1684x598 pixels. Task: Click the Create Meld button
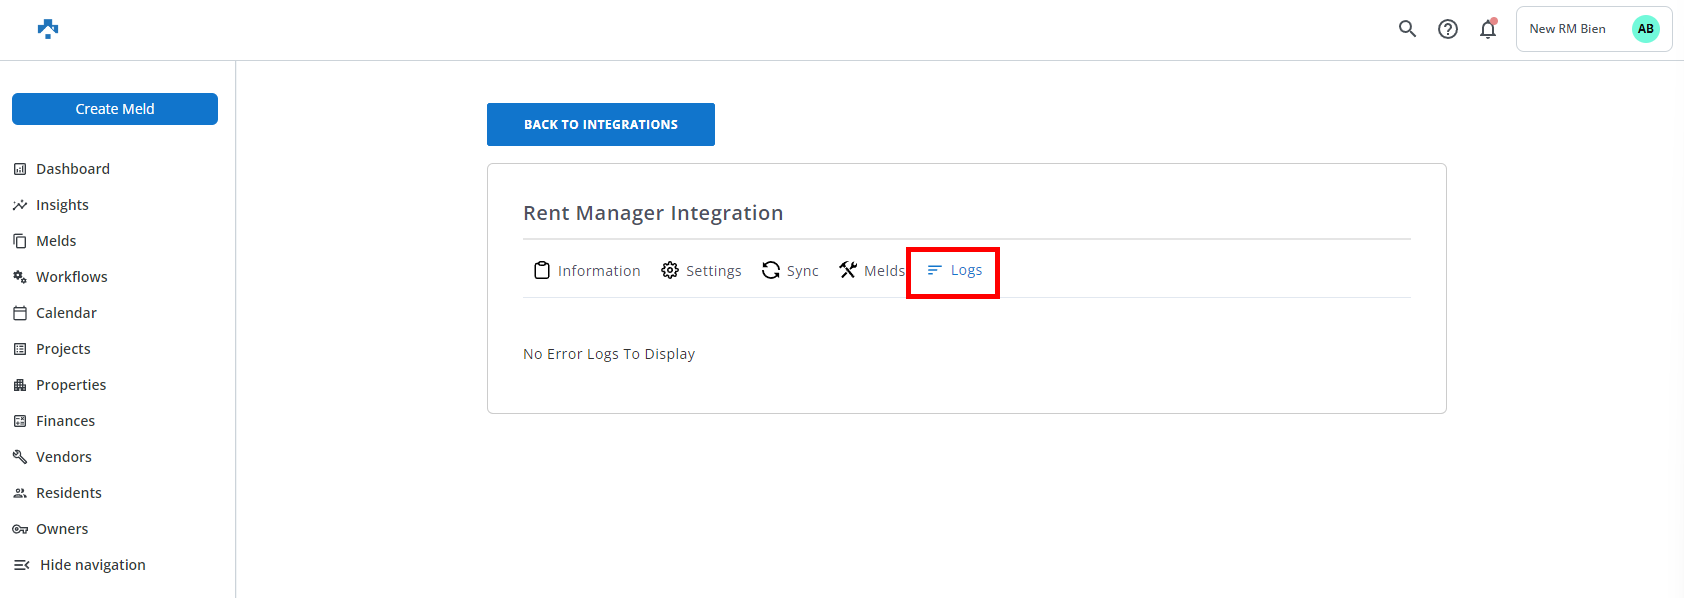click(115, 109)
